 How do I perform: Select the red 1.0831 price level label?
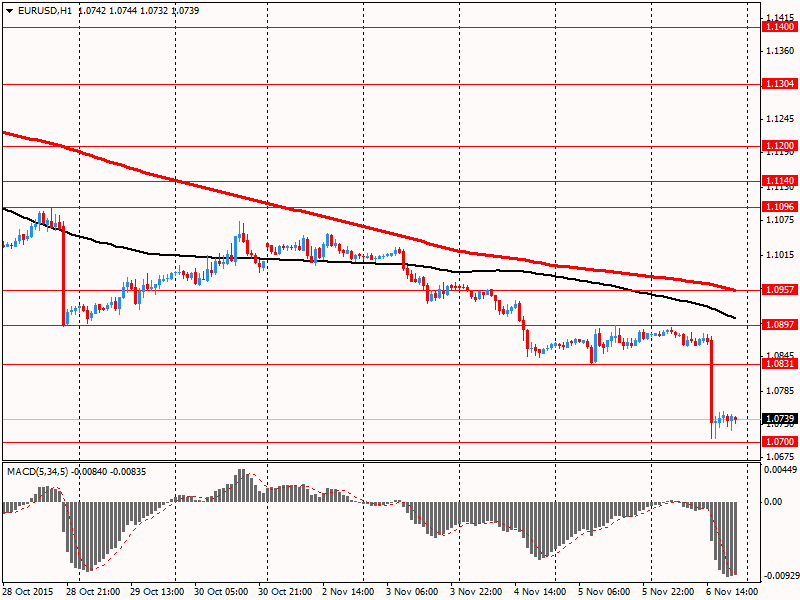pyautogui.click(x=779, y=364)
